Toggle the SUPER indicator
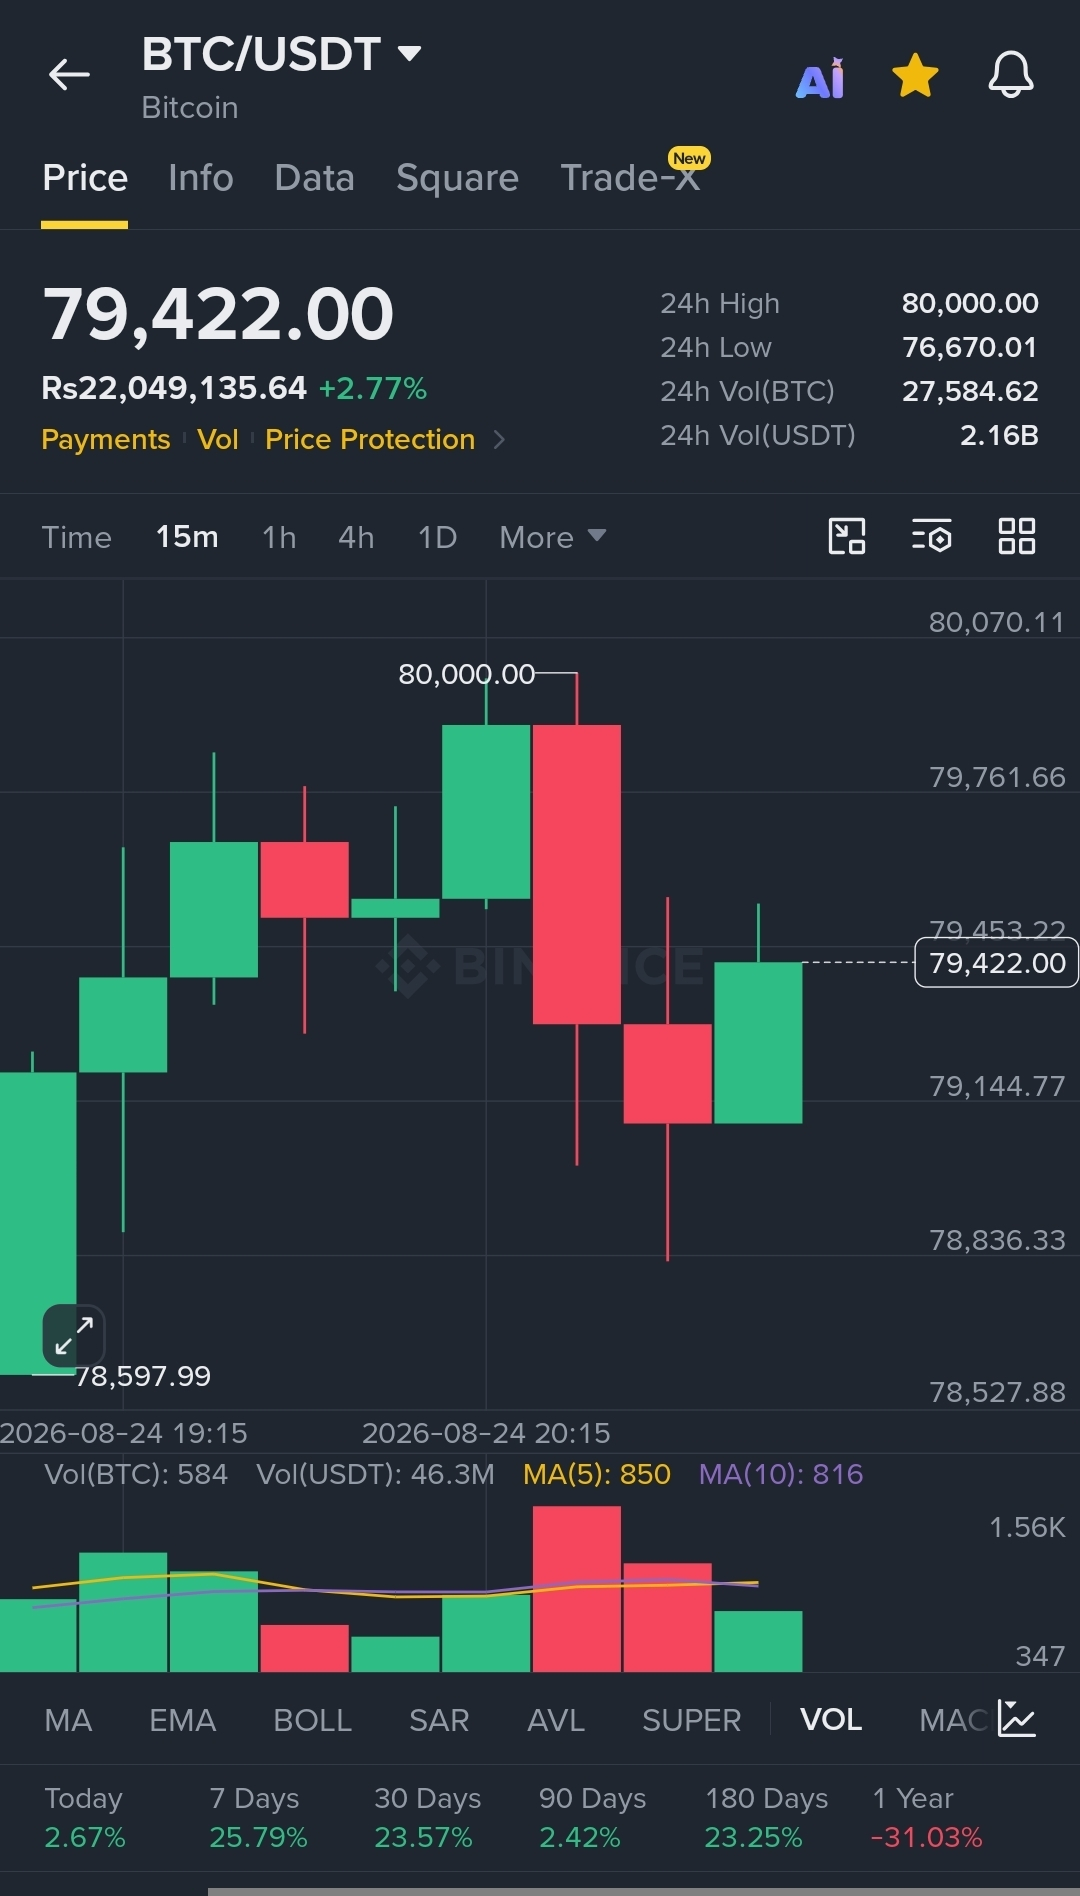This screenshot has width=1080, height=1896. pyautogui.click(x=691, y=1720)
